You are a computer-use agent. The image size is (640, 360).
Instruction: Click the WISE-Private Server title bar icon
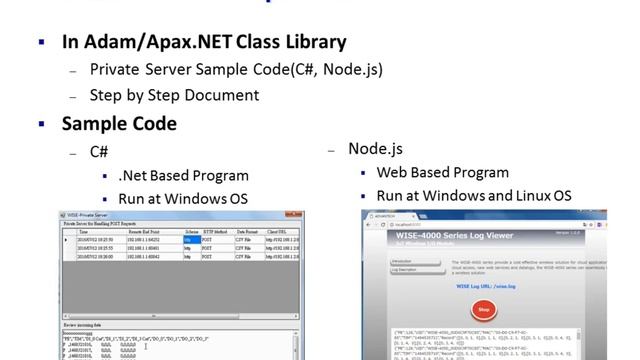[62, 215]
